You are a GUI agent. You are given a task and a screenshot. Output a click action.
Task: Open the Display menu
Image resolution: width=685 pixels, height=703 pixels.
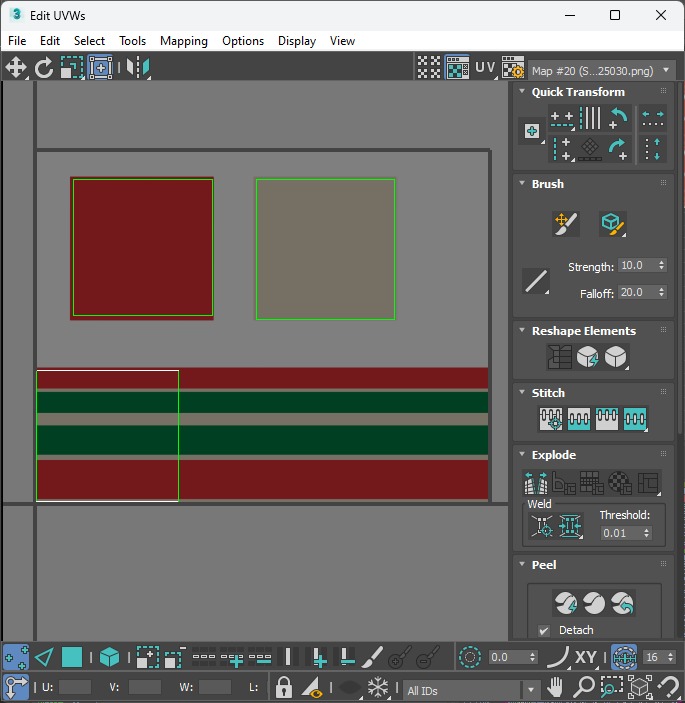tap(297, 41)
